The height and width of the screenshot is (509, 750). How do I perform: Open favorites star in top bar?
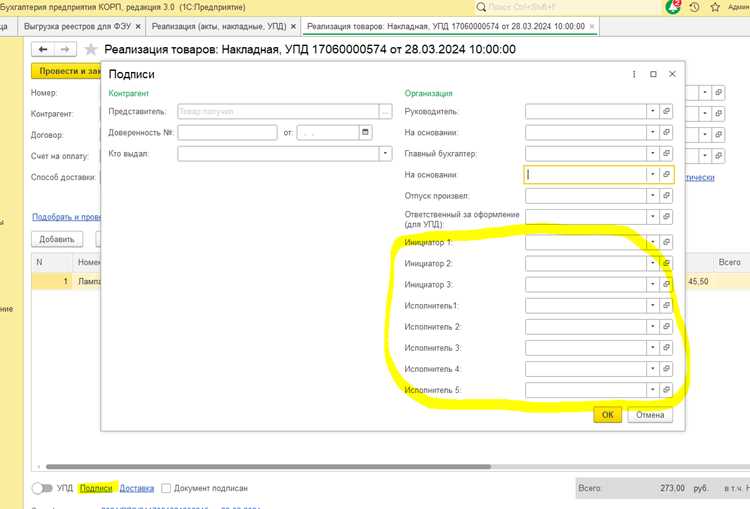715,7
